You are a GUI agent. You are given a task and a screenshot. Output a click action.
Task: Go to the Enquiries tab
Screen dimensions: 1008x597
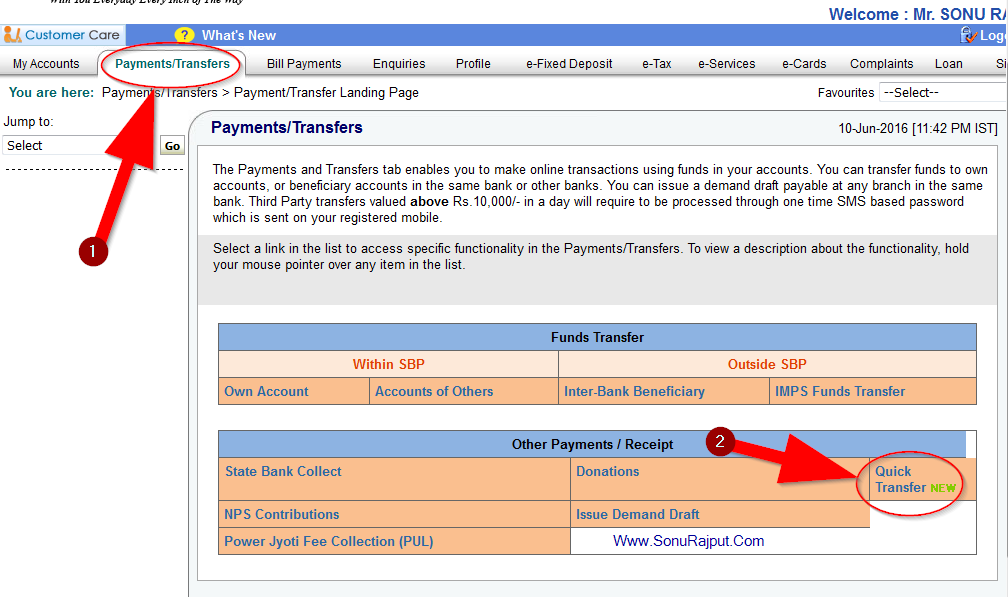(399, 64)
